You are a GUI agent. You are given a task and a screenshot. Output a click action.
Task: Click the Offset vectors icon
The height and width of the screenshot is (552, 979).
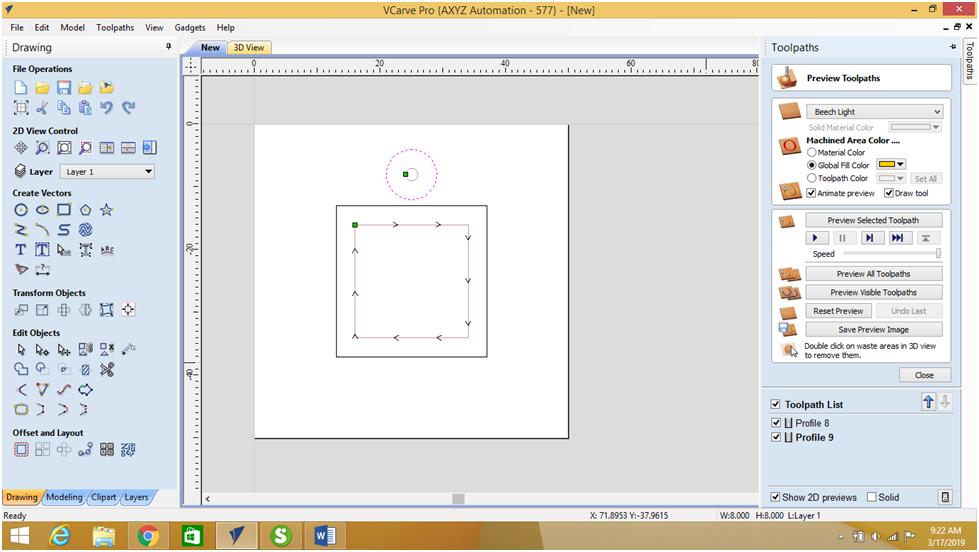21,450
